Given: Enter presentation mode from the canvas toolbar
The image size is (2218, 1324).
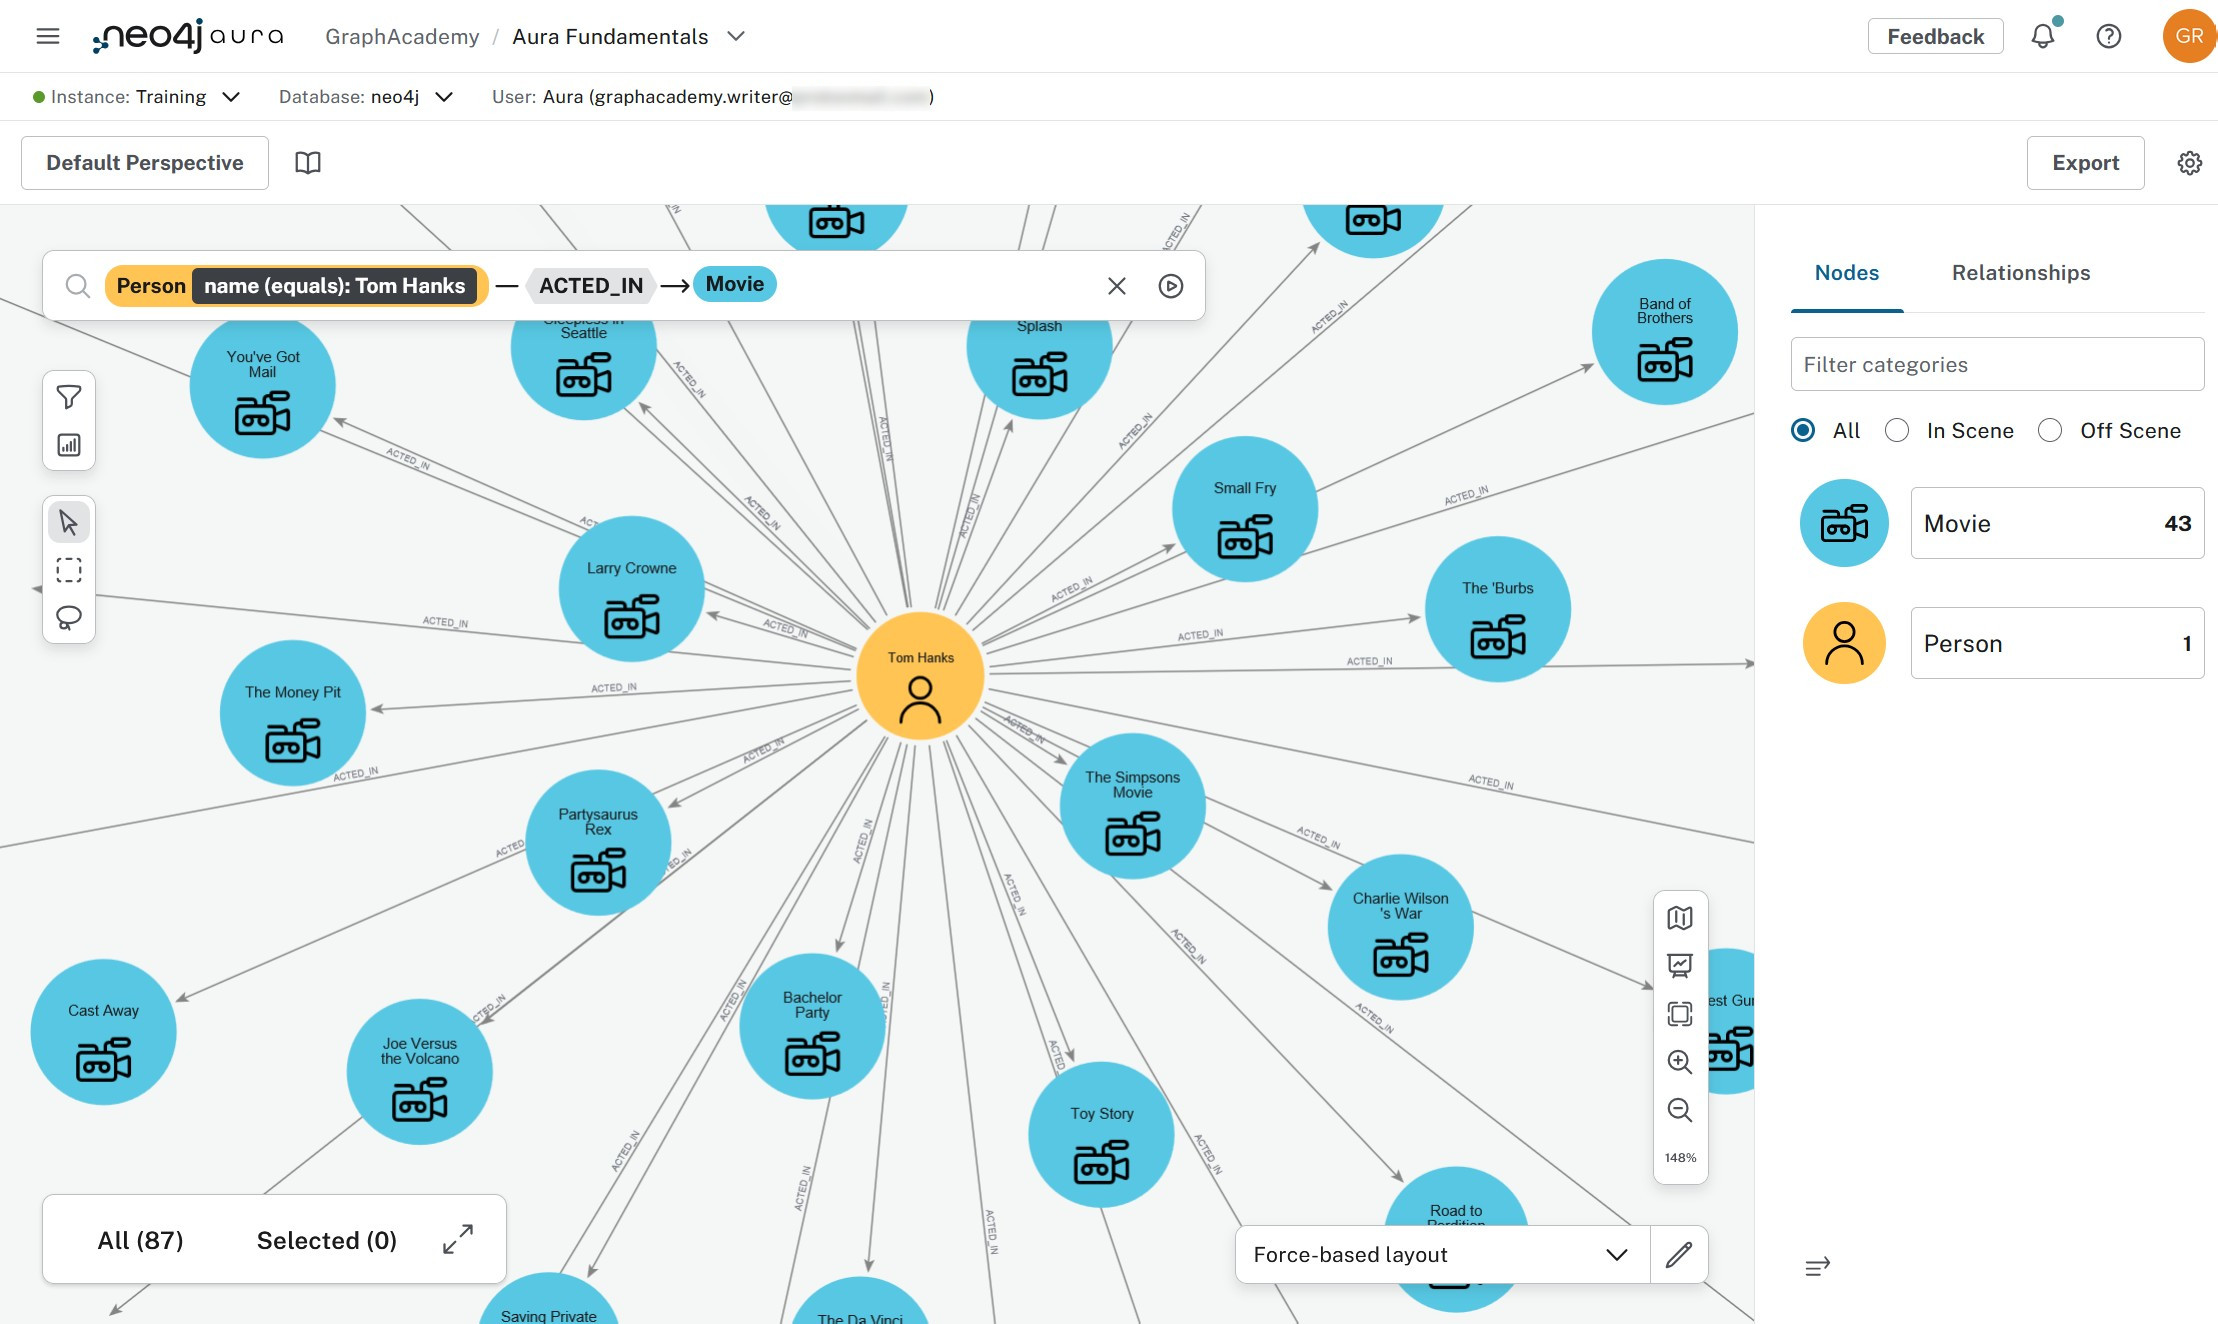Looking at the screenshot, I should [1680, 965].
